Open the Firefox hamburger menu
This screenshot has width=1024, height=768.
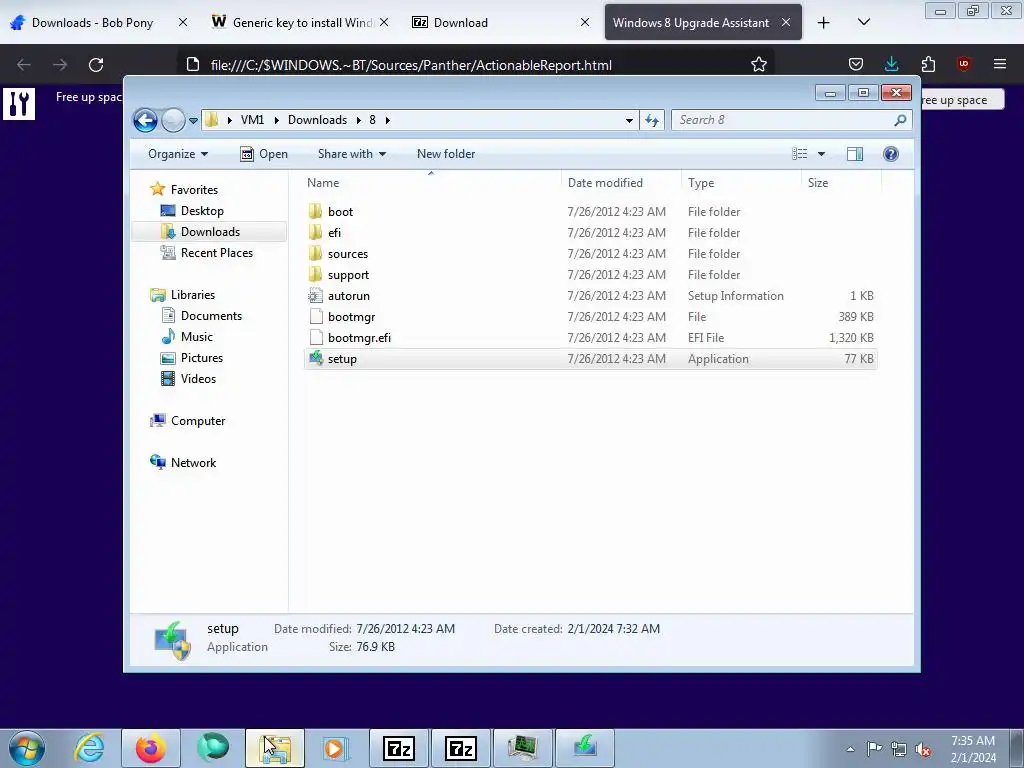(x=1000, y=64)
